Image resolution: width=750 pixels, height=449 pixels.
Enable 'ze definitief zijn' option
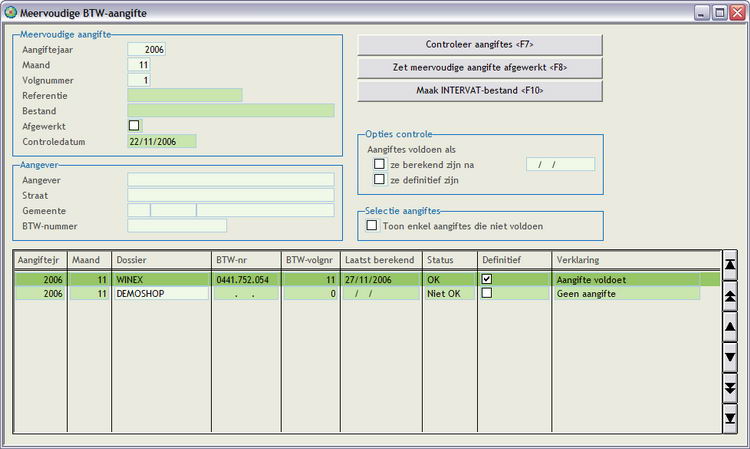[x=379, y=179]
